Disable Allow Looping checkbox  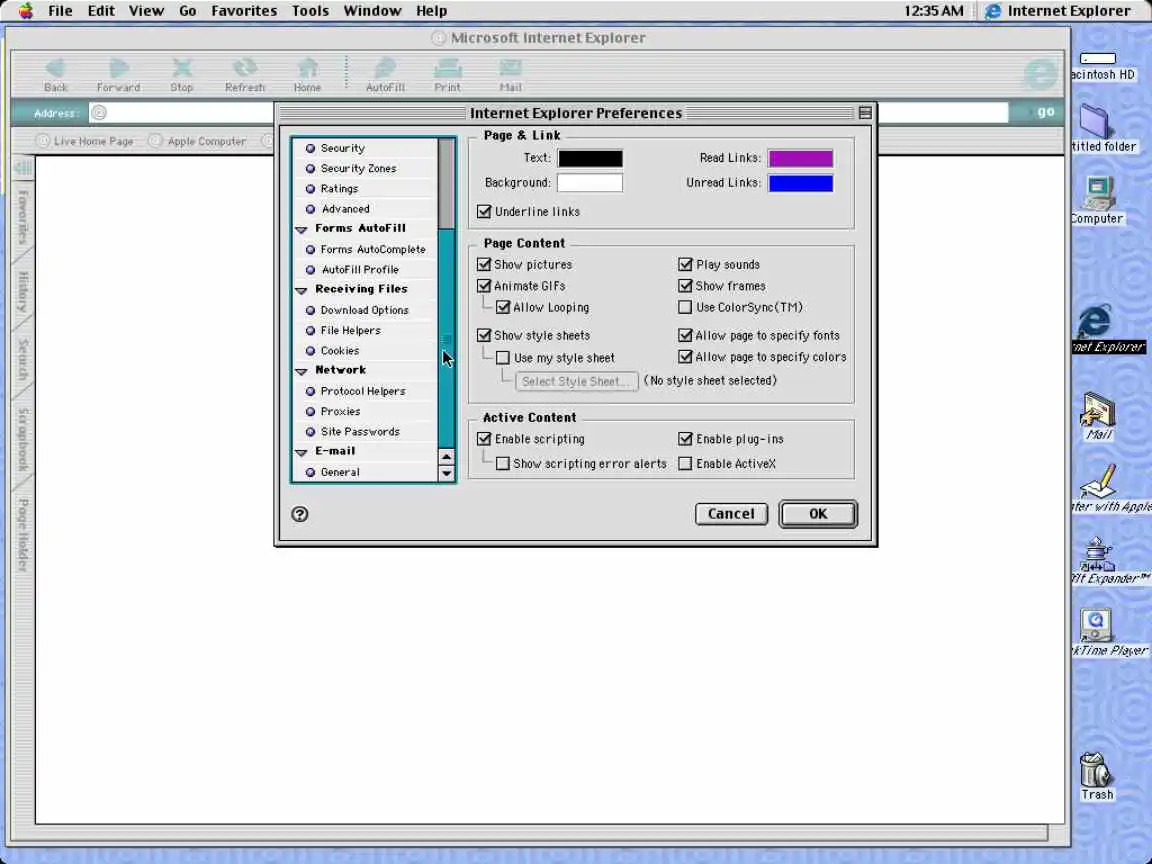(503, 307)
